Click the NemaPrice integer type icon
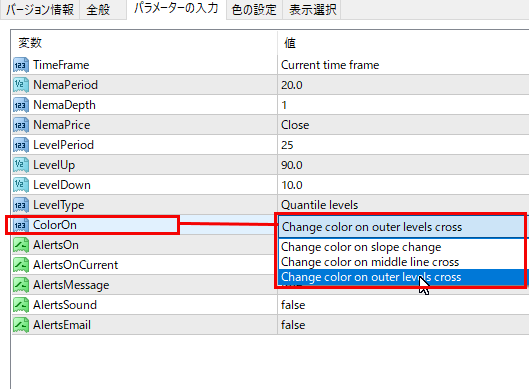 coord(21,125)
